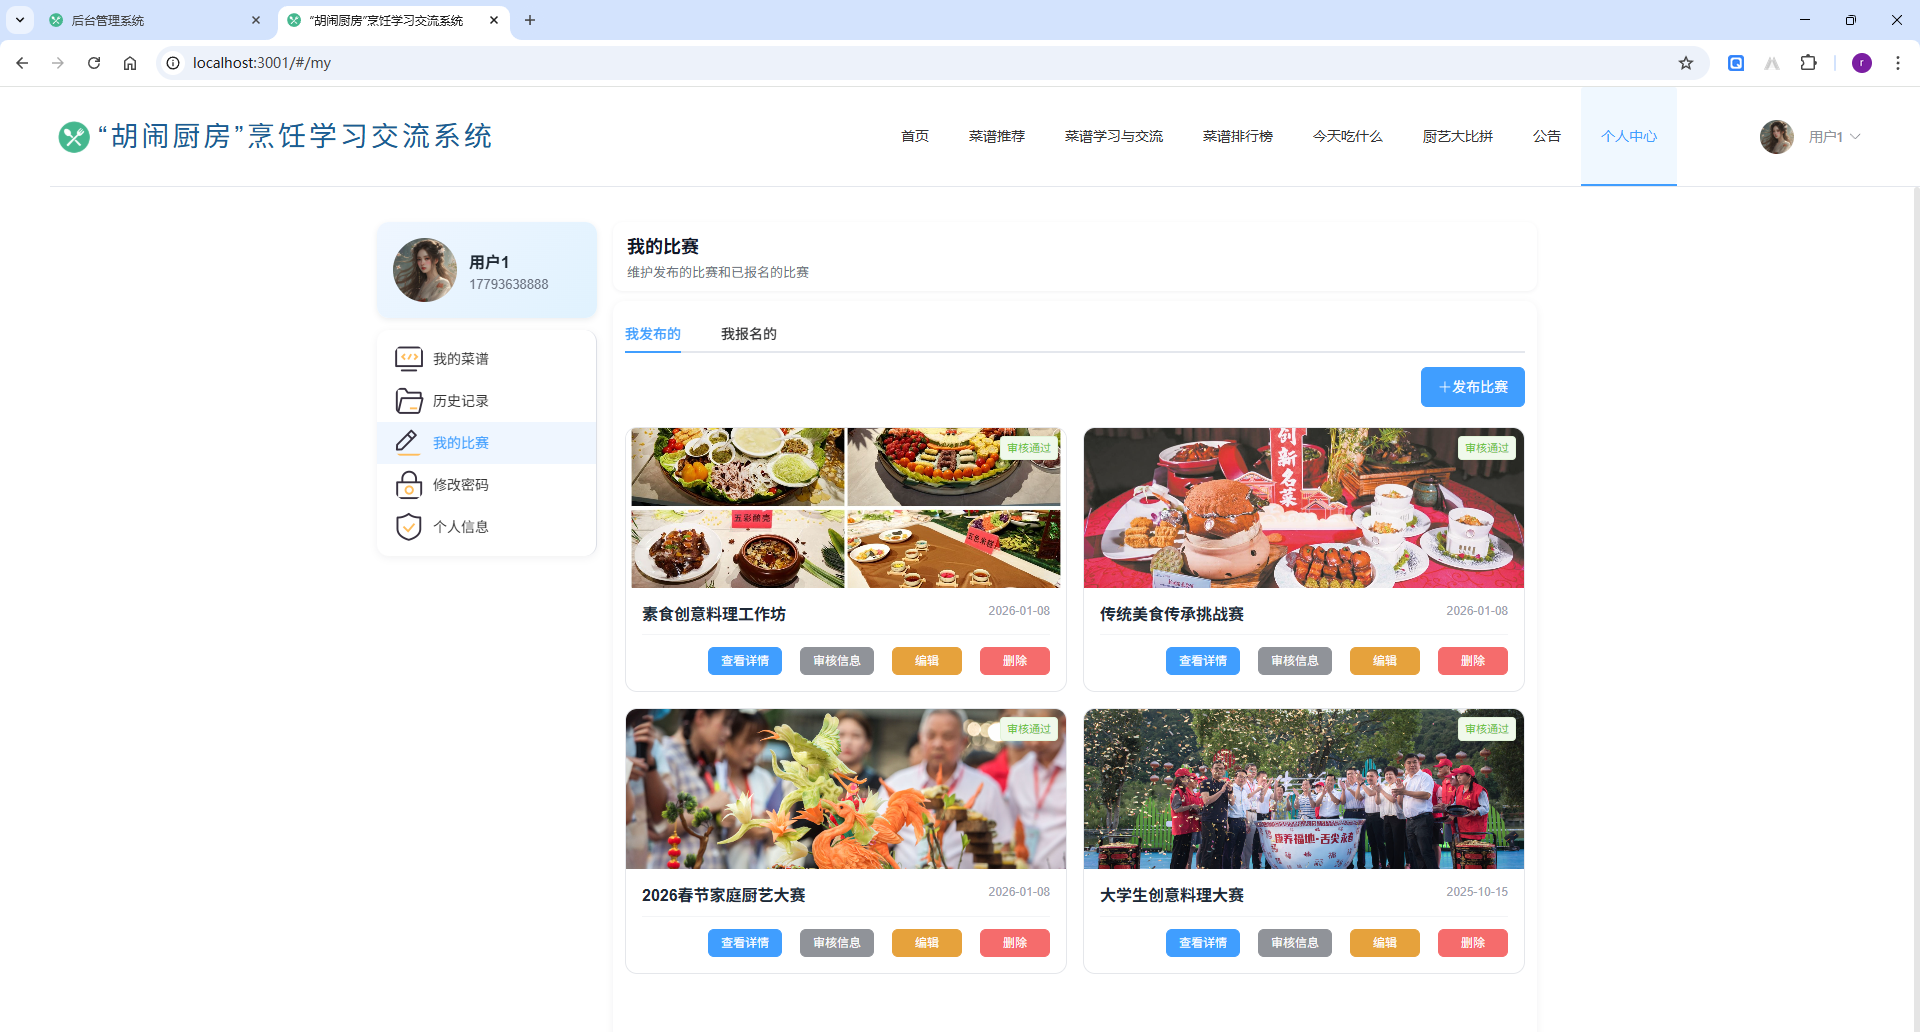Image resolution: width=1920 pixels, height=1032 pixels.
Task: Click the site logo icon beside the title
Action: 74,137
